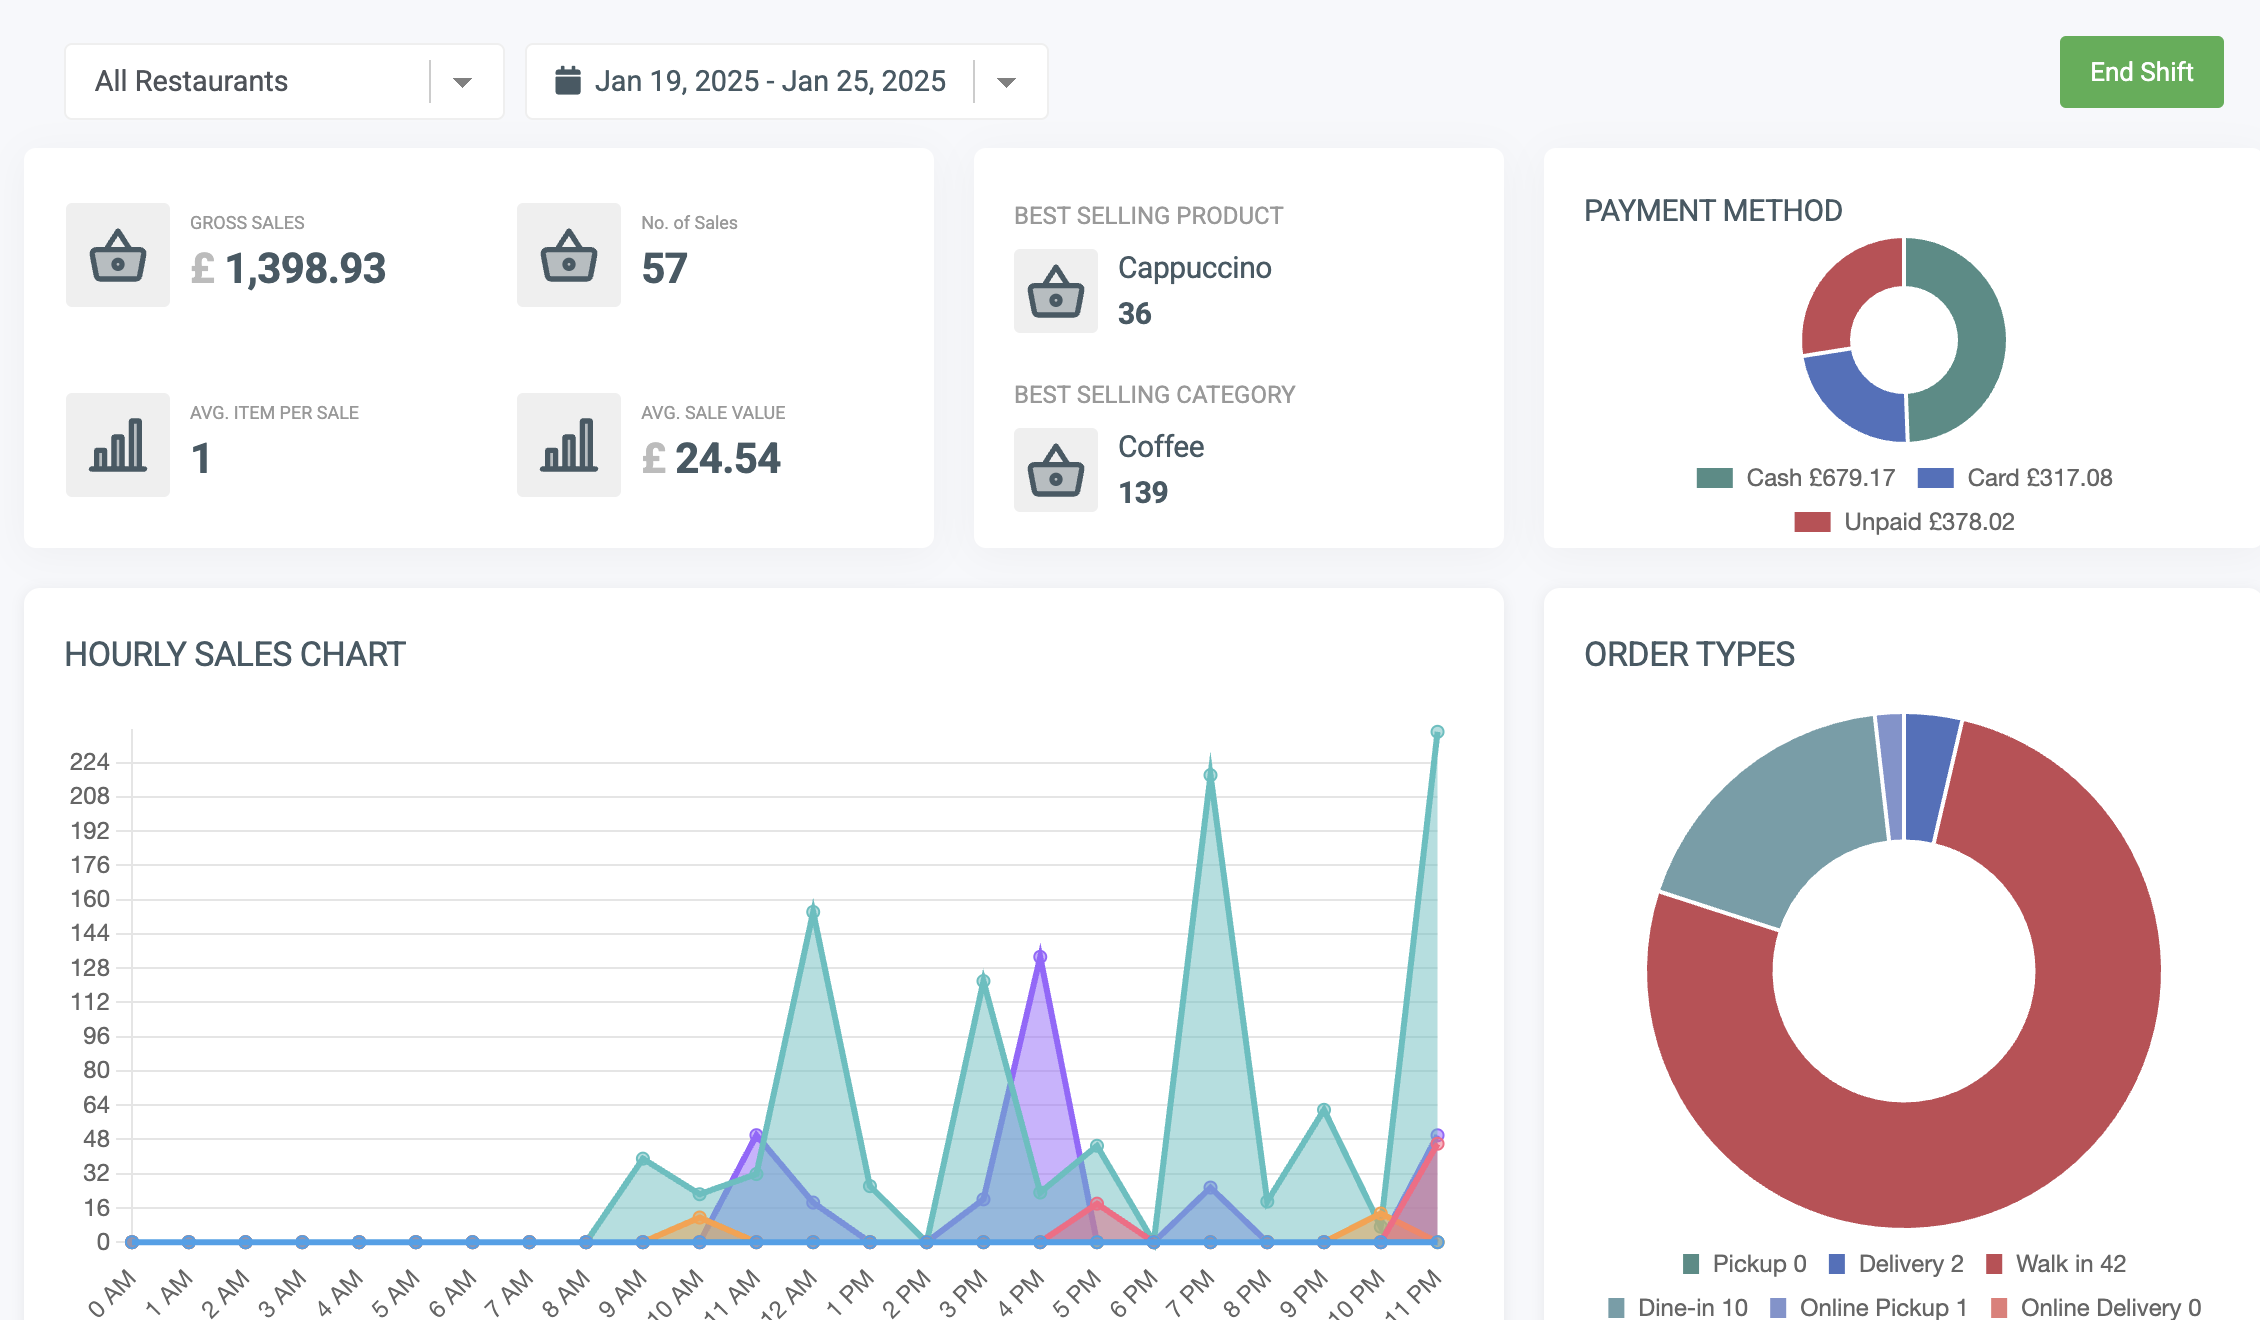Click the Coffee count 139
The height and width of the screenshot is (1320, 2260).
(1143, 493)
